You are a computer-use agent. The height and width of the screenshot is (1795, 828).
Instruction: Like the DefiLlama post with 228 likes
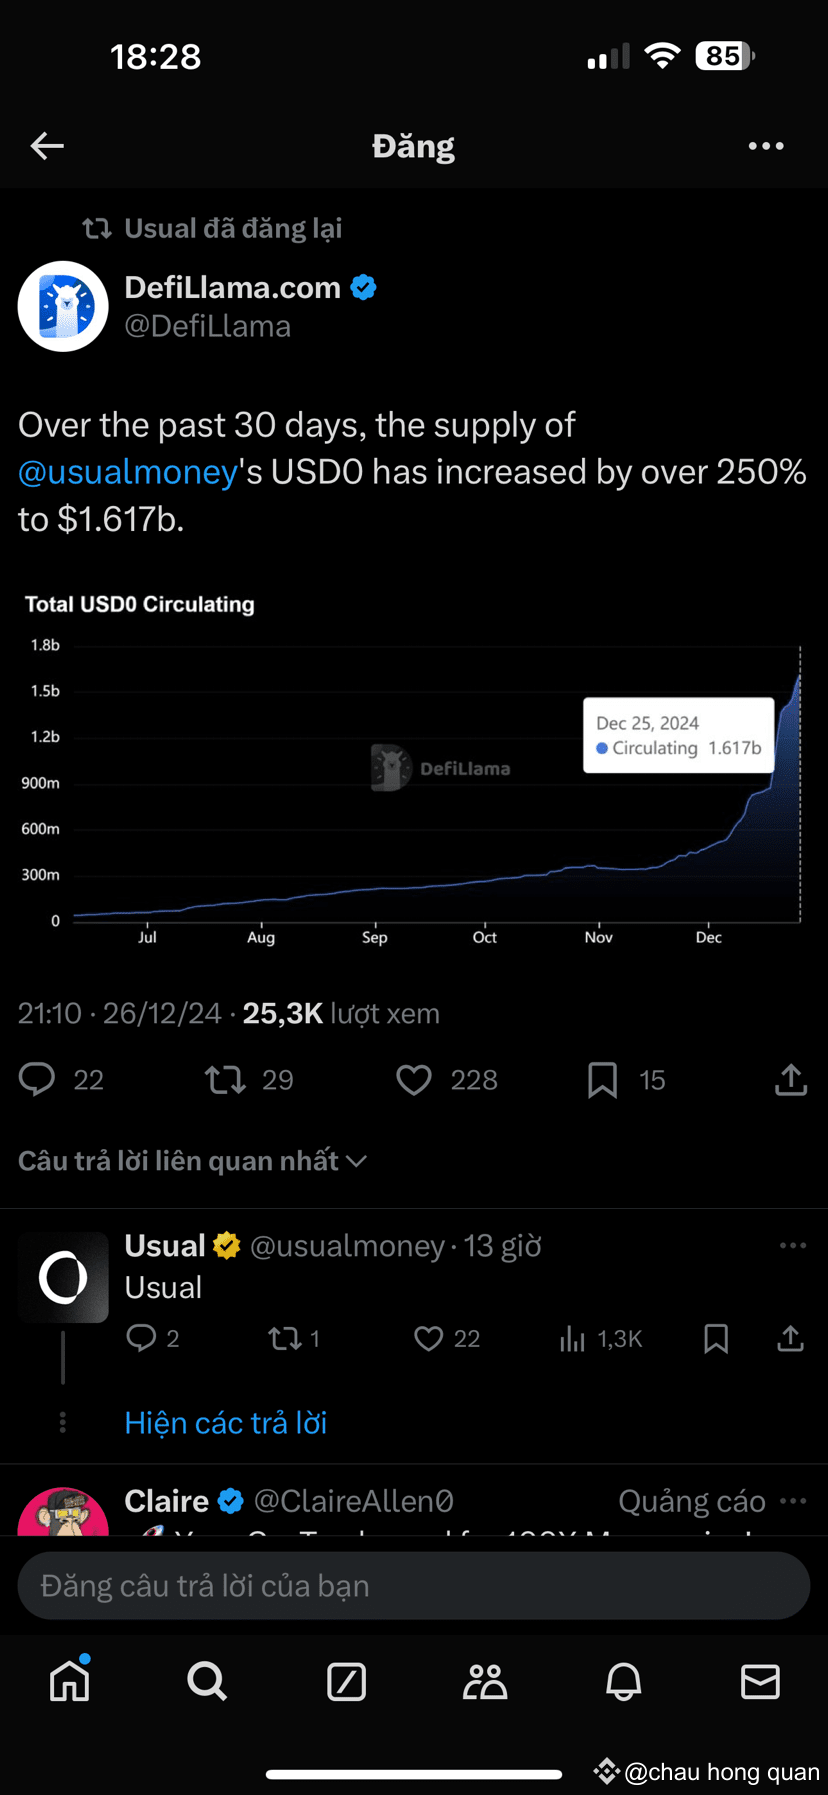[414, 1080]
